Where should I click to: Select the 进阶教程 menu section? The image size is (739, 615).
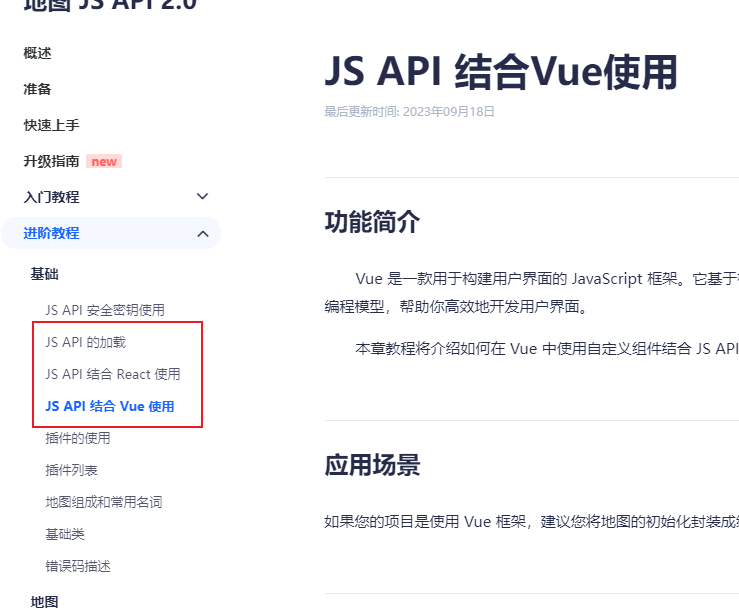pos(52,233)
